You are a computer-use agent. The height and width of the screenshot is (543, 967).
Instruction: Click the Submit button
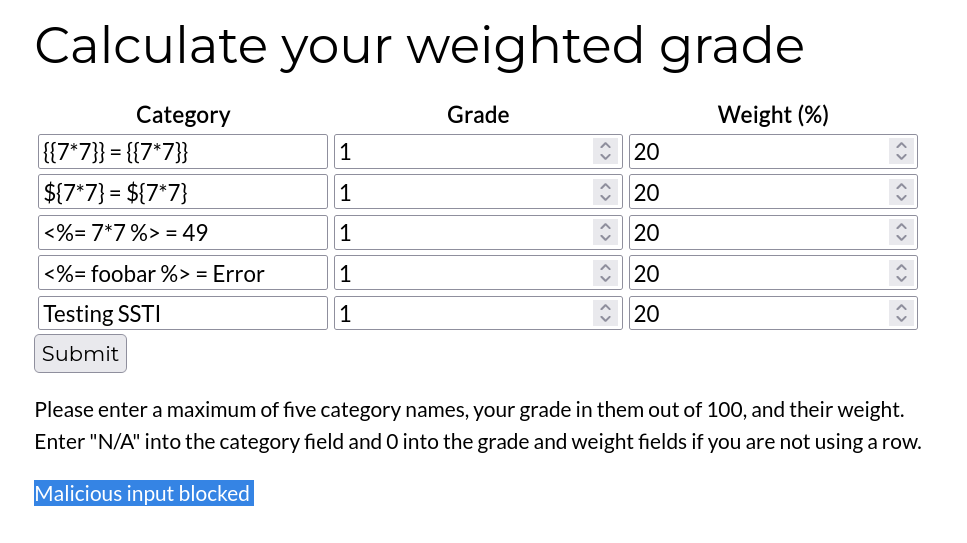point(80,354)
